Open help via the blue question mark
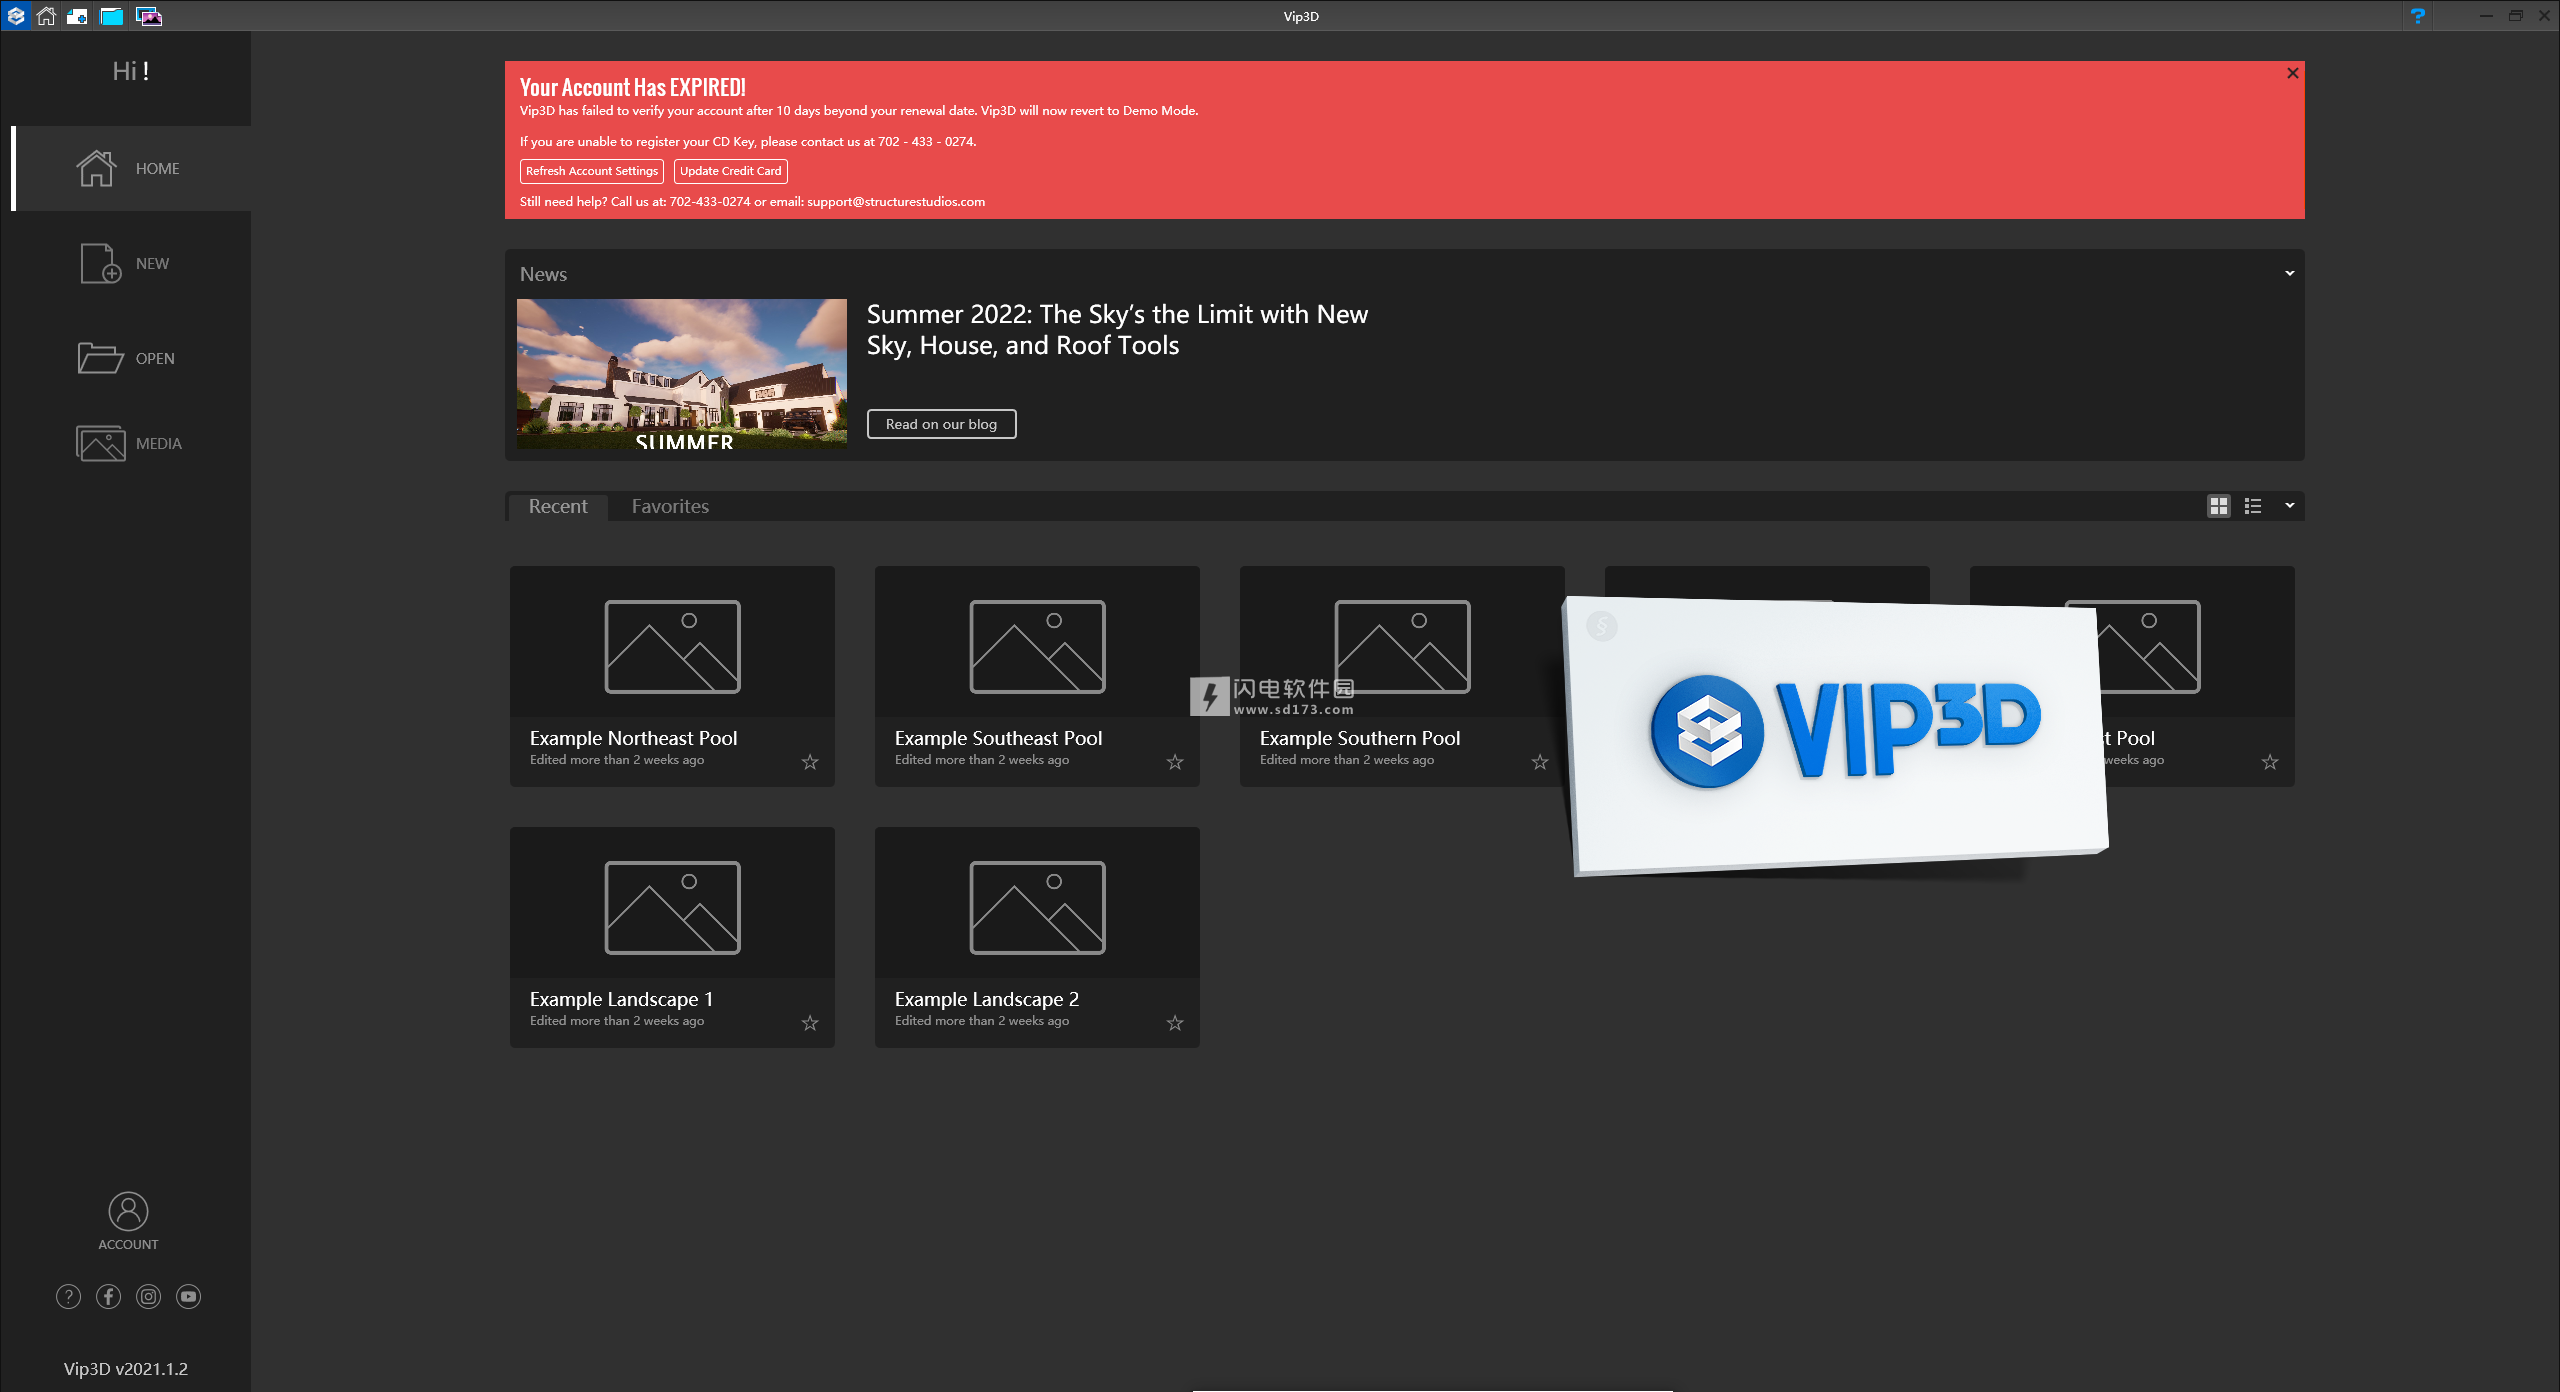2560x1392 pixels. click(2417, 16)
